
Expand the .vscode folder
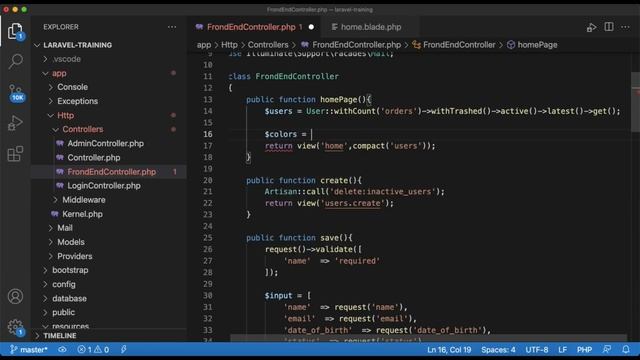coord(45,59)
